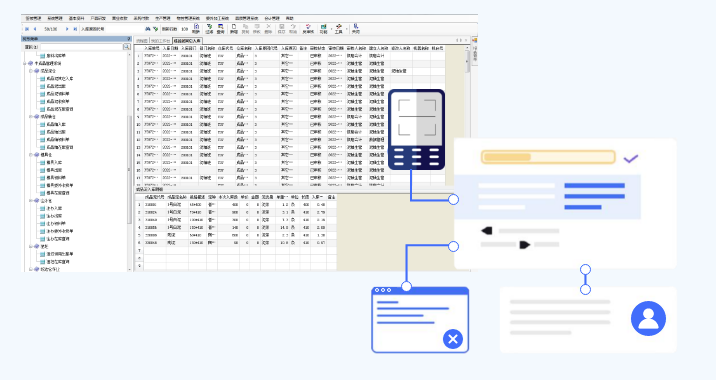Click the blue circular X button in illustration
This screenshot has height=380, width=716.
tap(453, 339)
